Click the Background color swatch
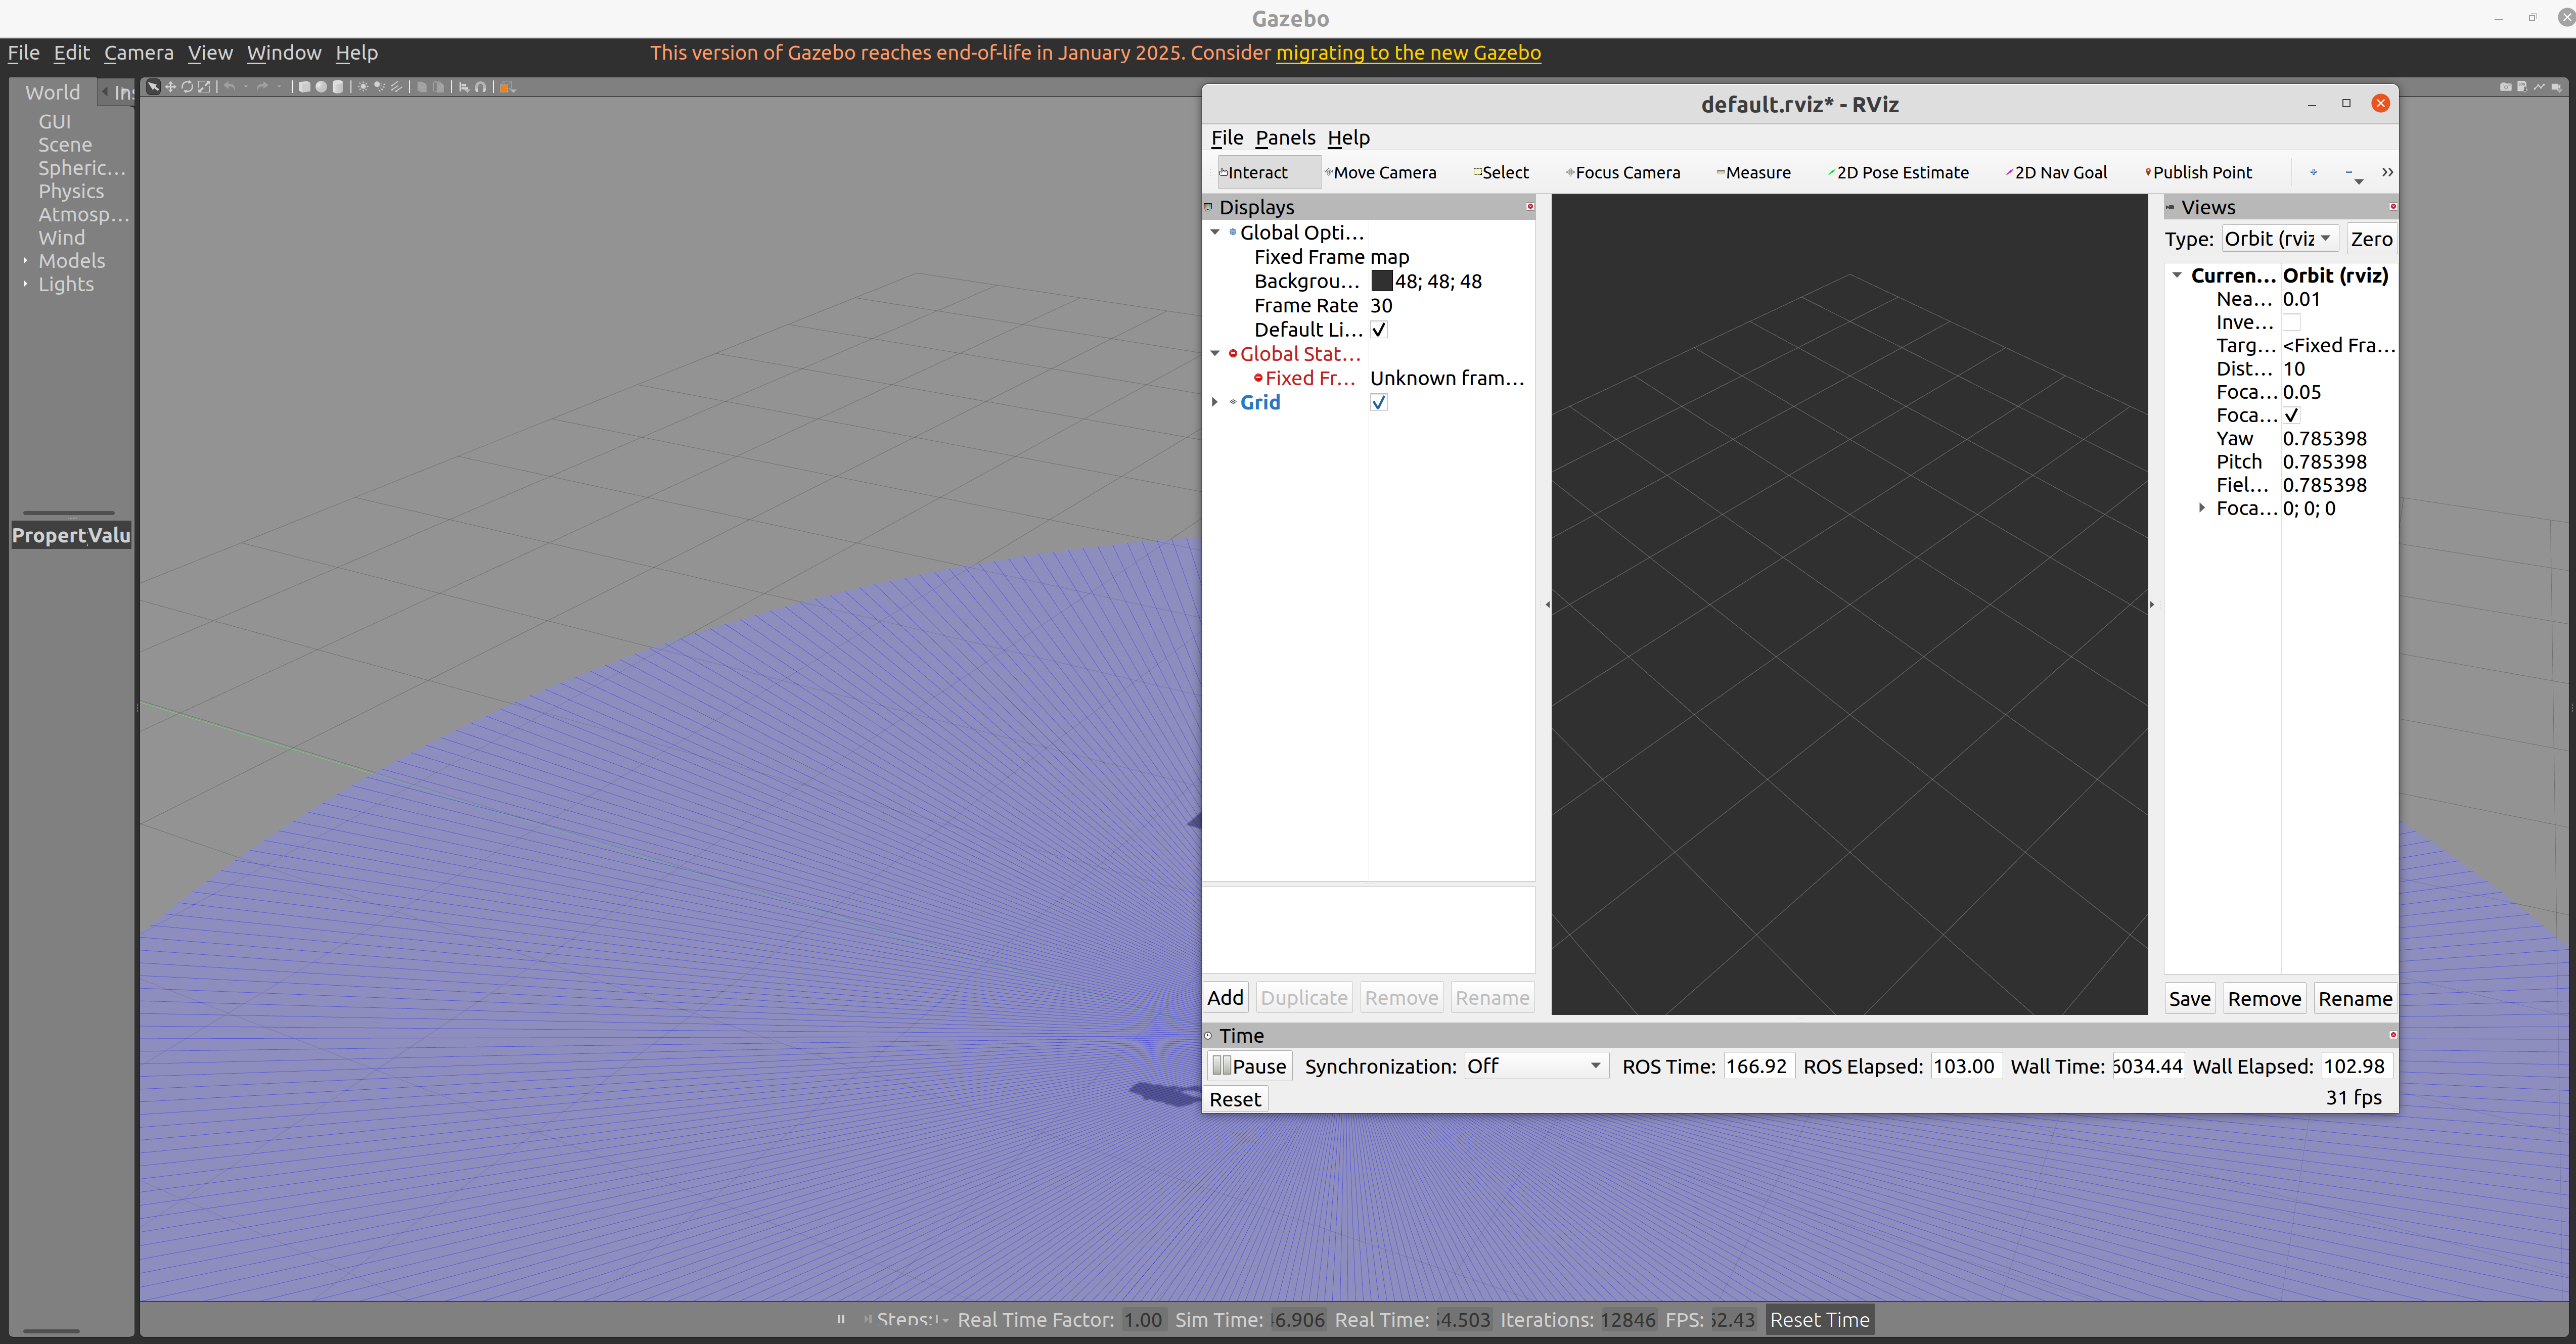Image resolution: width=2576 pixels, height=1344 pixels. coord(1381,281)
